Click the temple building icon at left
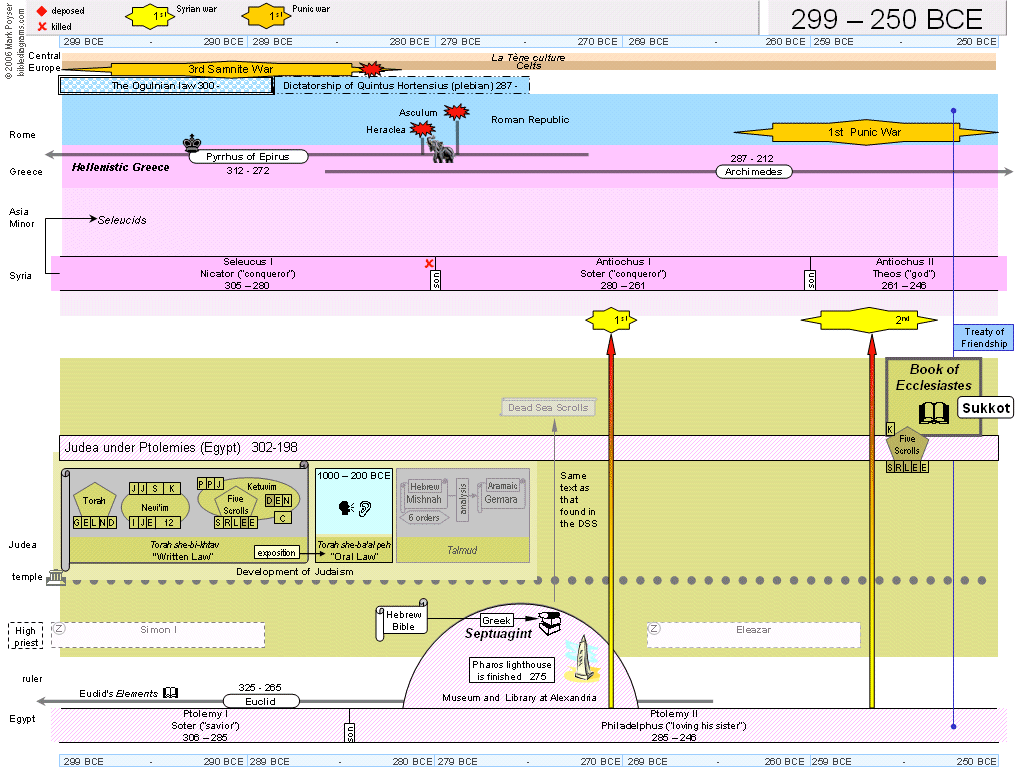Screen dimensions: 1024x768 [55, 577]
